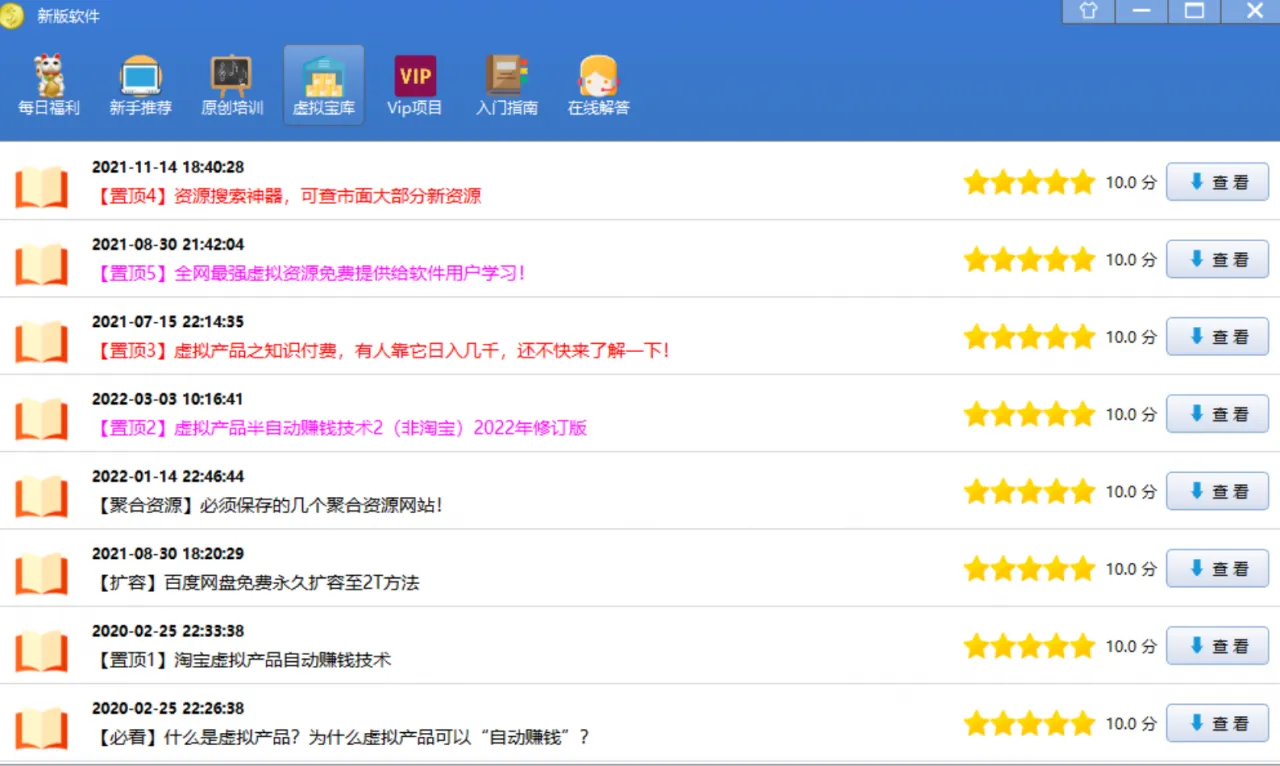Click the book icon beside 置顶4 entry
Viewport: 1280px width, 766px height.
[x=41, y=187]
